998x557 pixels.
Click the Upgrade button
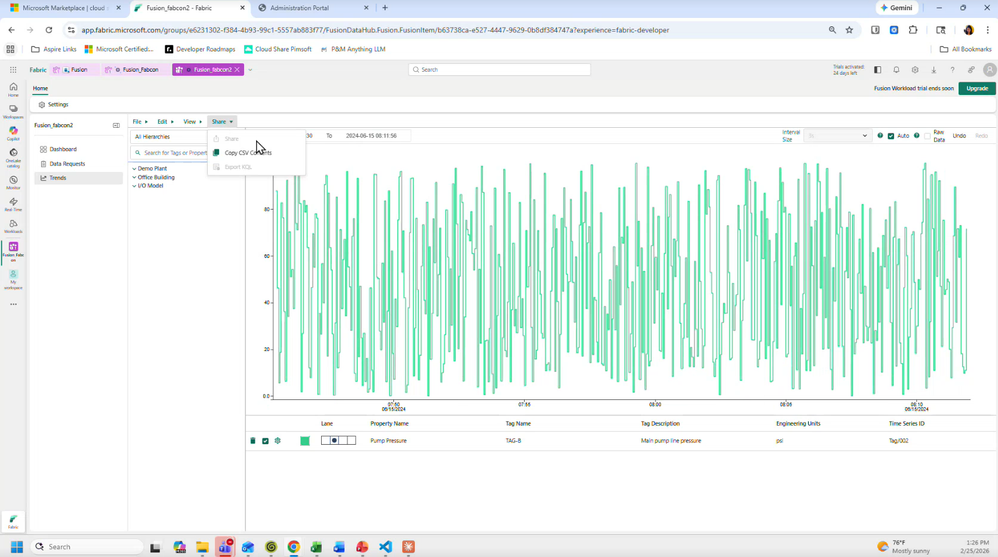coord(977,88)
